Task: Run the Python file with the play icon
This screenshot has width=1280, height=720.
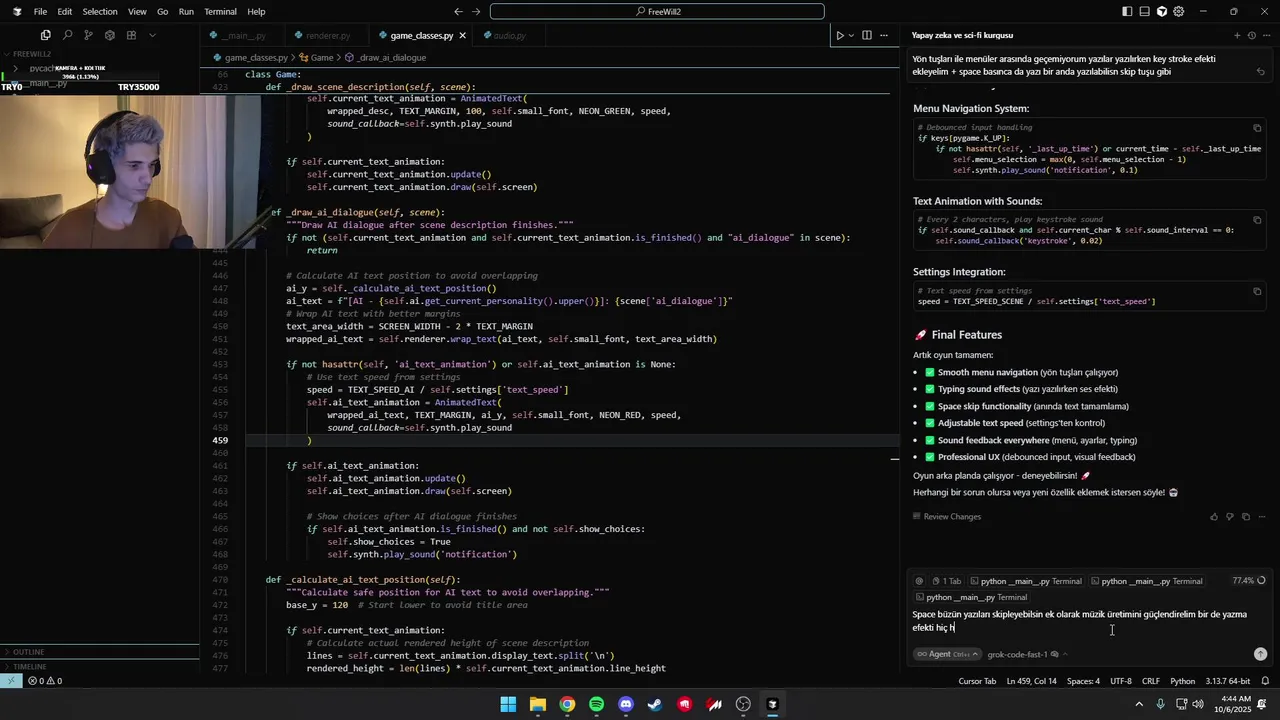Action: [x=840, y=35]
